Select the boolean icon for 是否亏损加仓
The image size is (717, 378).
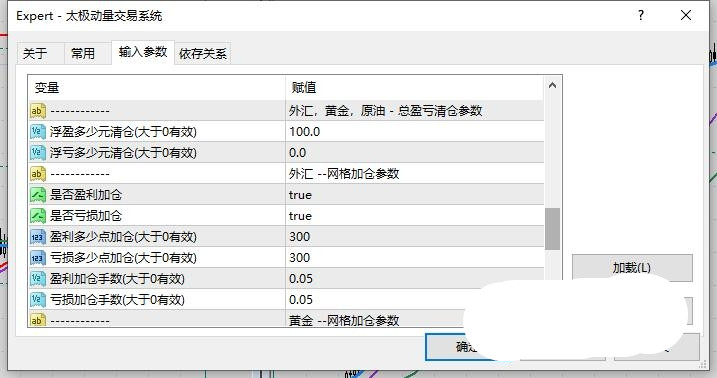[x=38, y=216]
